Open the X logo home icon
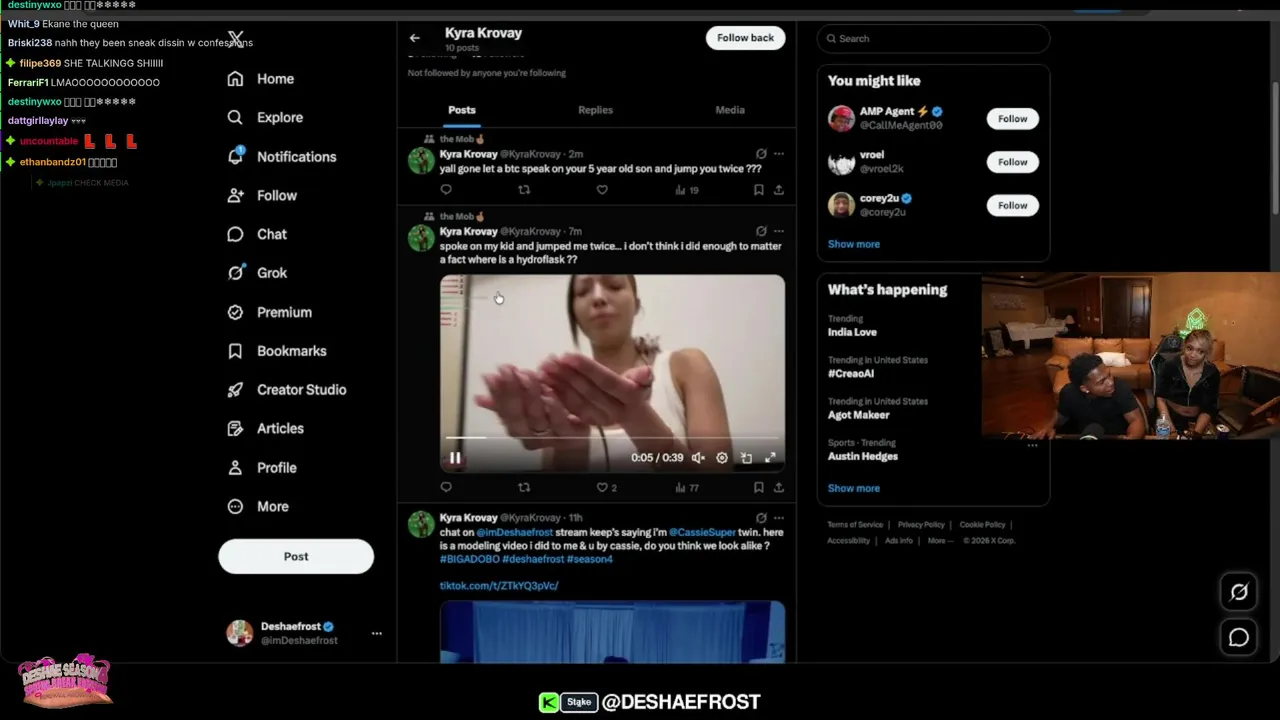Image resolution: width=1280 pixels, height=720 pixels. pos(235,39)
